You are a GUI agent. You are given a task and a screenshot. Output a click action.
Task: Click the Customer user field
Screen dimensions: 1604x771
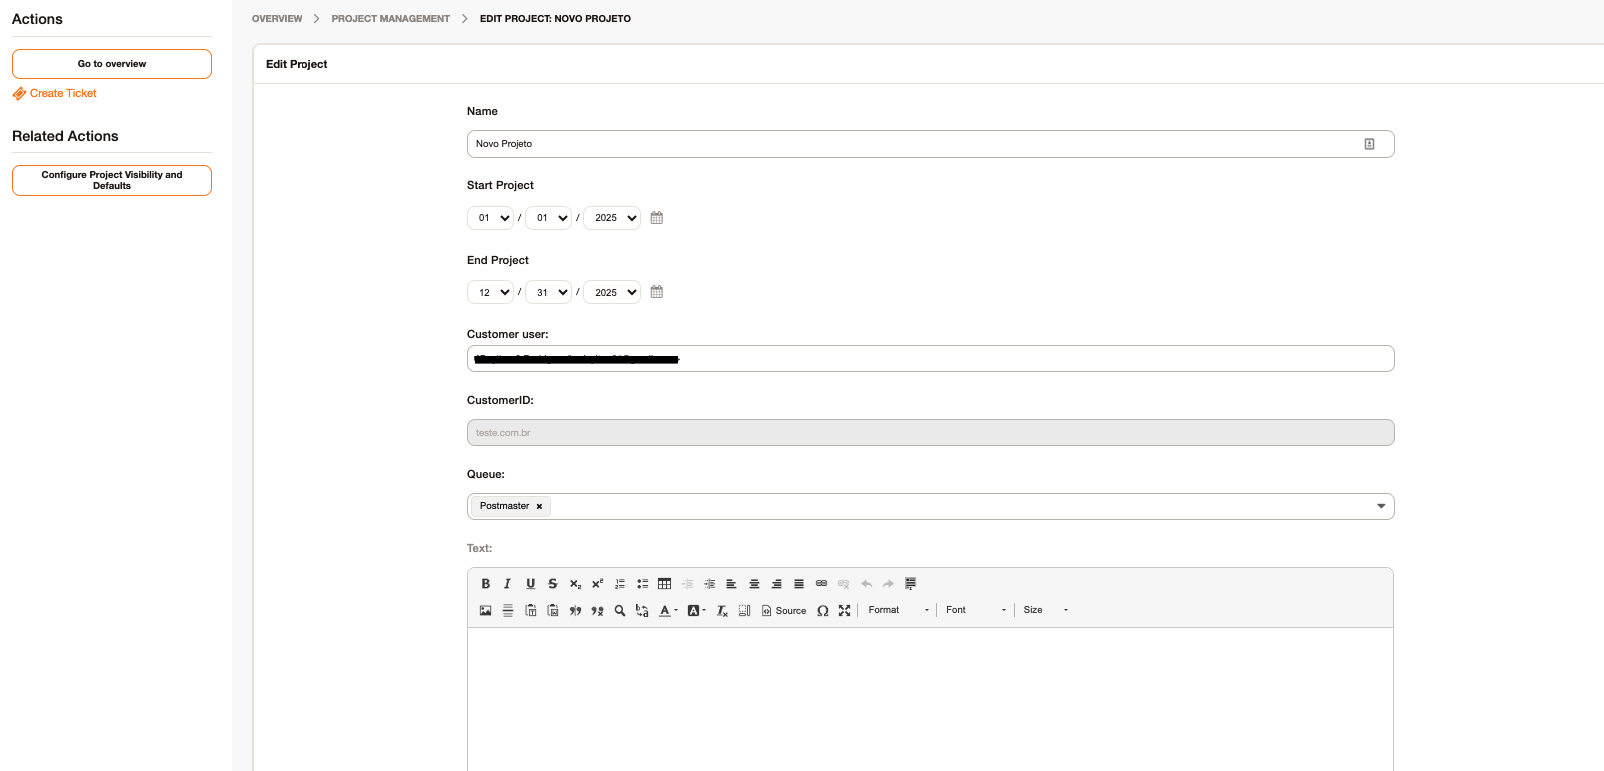click(930, 359)
